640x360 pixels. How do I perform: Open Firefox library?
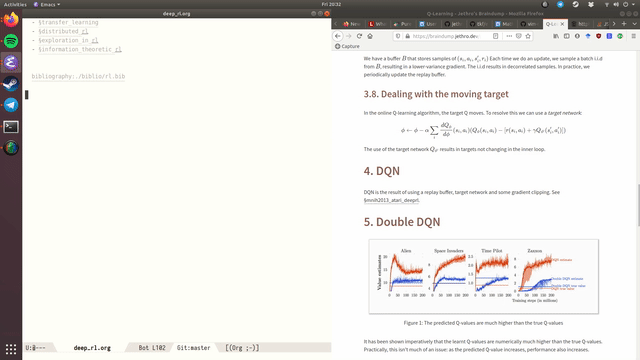pos(556,36)
